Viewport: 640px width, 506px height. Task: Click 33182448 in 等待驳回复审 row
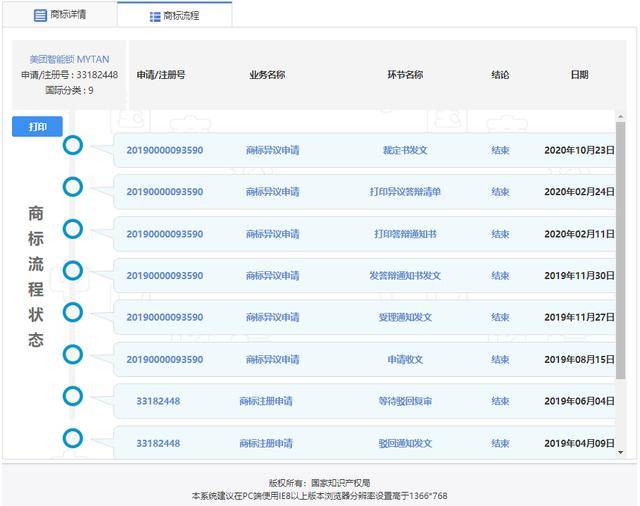158,402
